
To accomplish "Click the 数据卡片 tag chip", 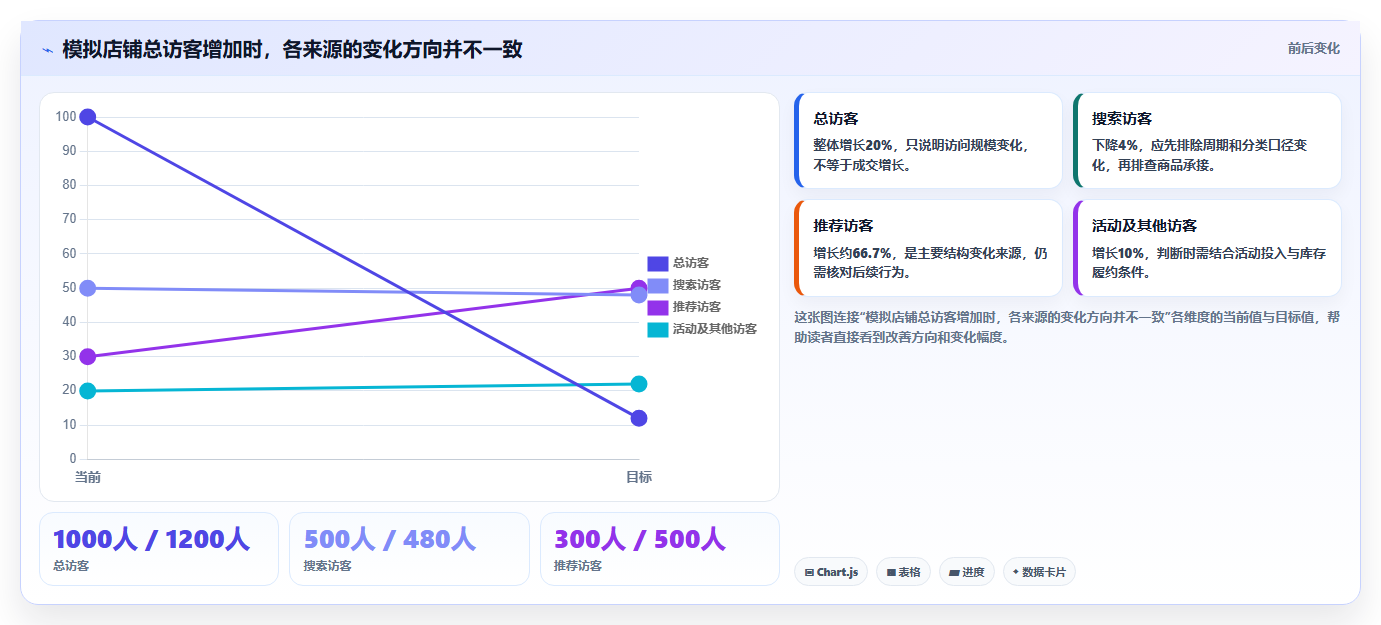I will point(1039,572).
